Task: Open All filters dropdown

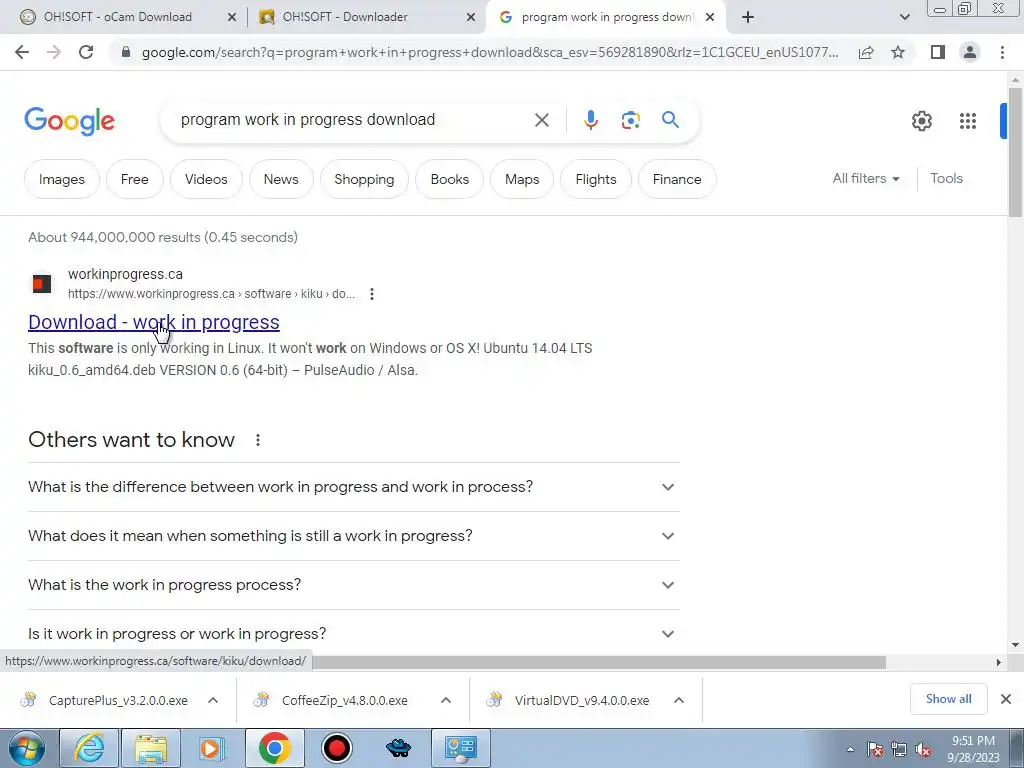Action: pos(866,178)
